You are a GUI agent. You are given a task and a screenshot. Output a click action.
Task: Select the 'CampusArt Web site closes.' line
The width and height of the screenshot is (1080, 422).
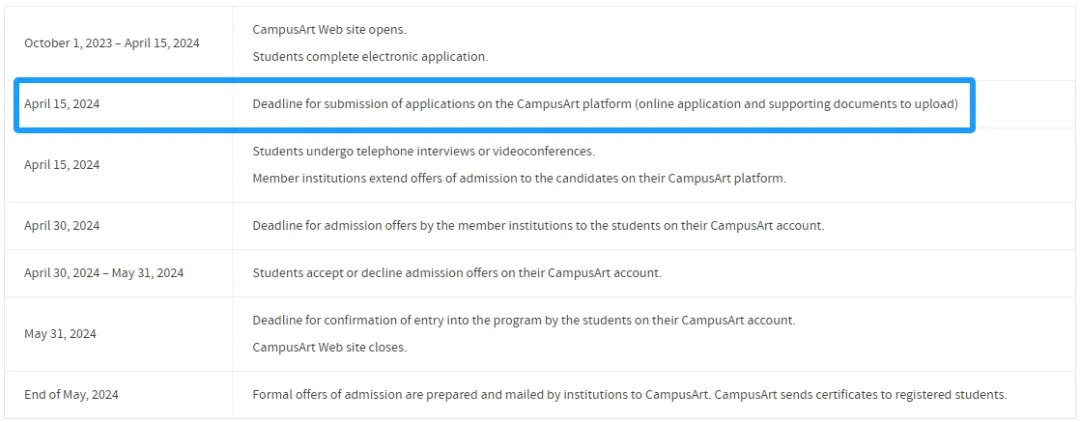coord(330,347)
